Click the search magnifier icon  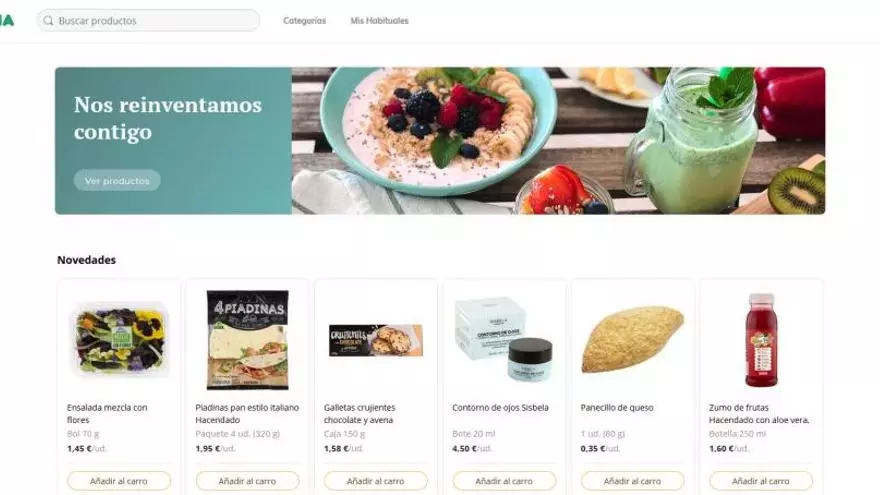tap(48, 21)
